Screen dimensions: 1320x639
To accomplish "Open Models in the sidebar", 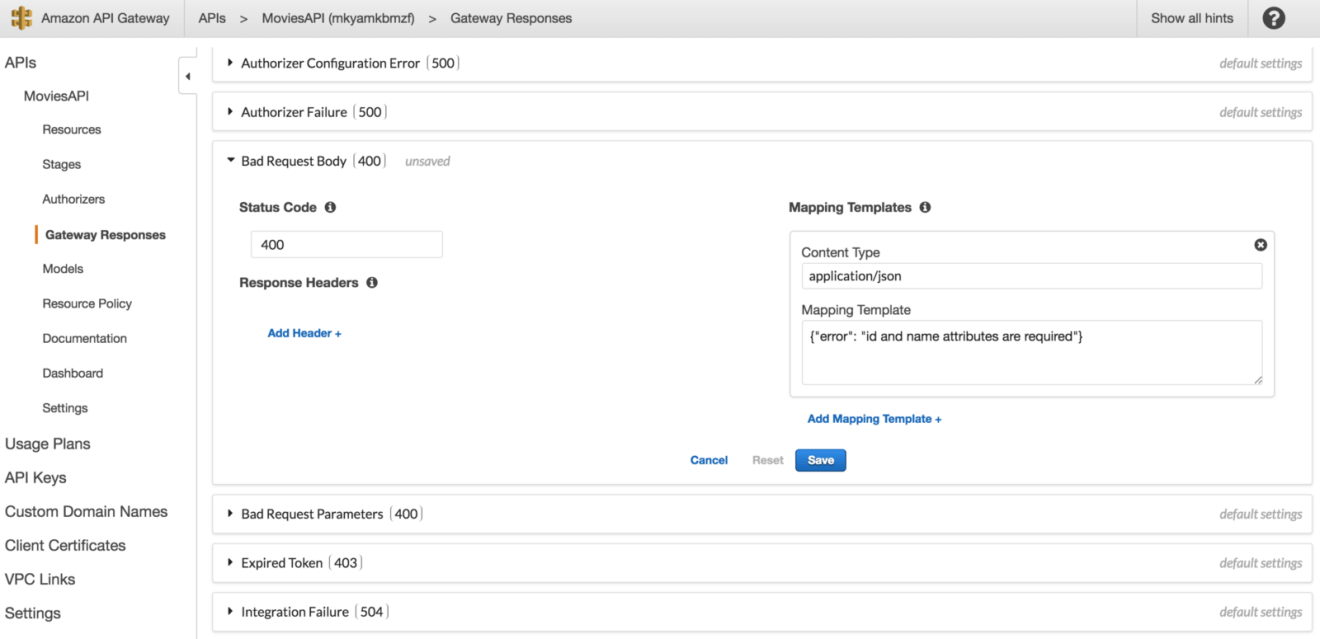I will coord(63,269).
